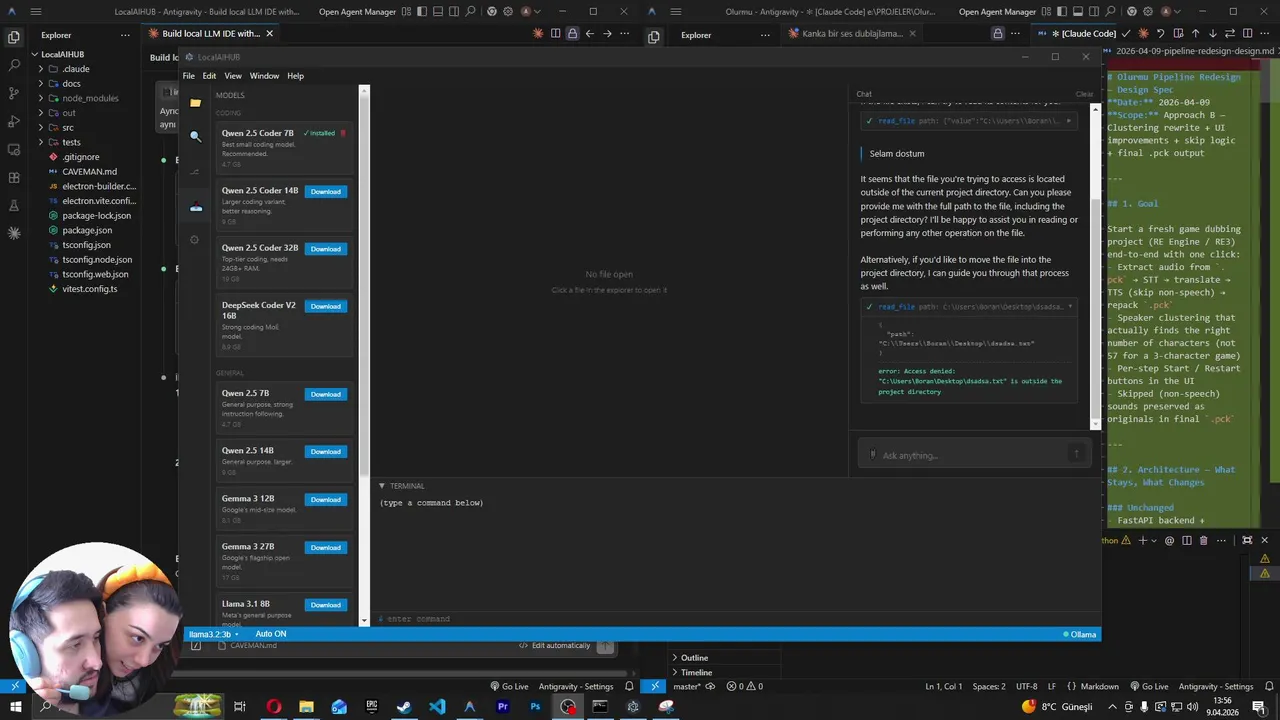
Task: Click navigate-up arrow in Olurmu editor toolbar
Action: point(1195,33)
